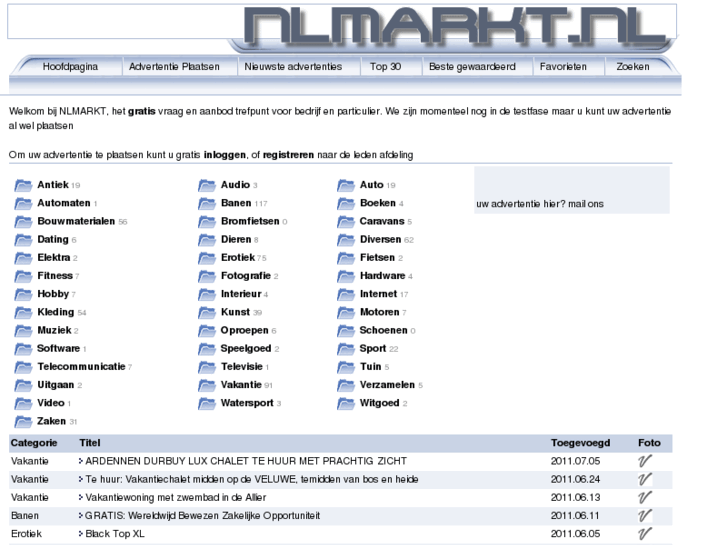Open the Favorieten tab
Viewport: 727px width, 545px height.
563,67
